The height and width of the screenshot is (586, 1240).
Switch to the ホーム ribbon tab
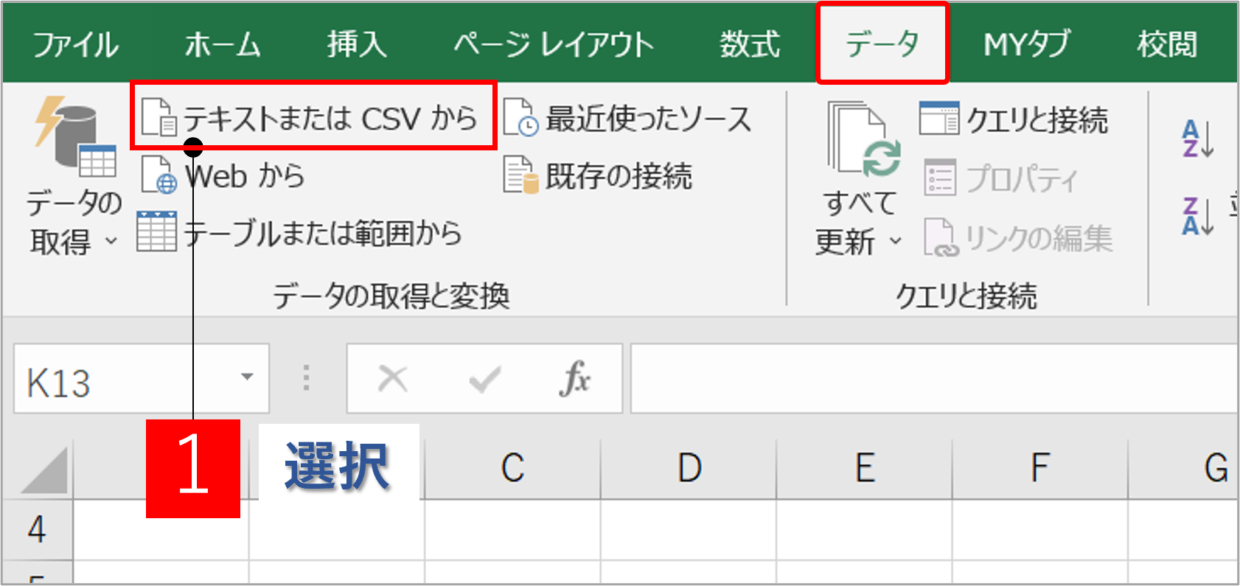[x=223, y=45]
